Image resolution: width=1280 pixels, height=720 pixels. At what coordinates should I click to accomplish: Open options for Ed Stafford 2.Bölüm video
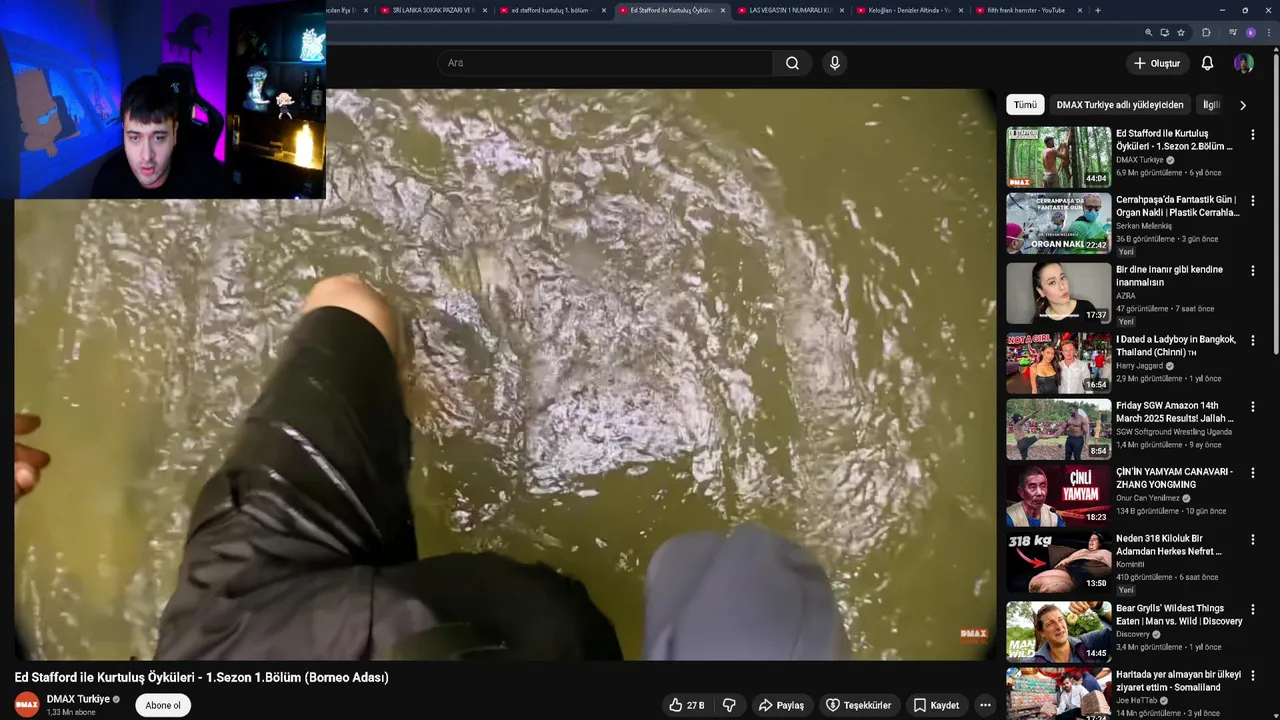click(1252, 134)
